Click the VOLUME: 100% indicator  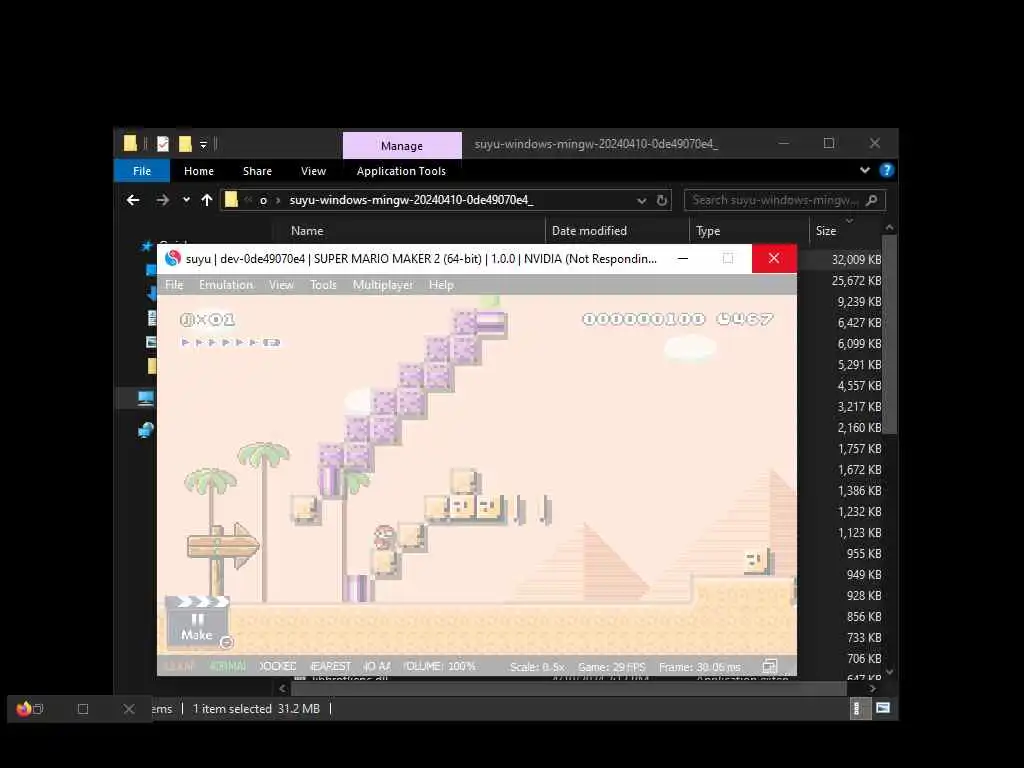440,666
